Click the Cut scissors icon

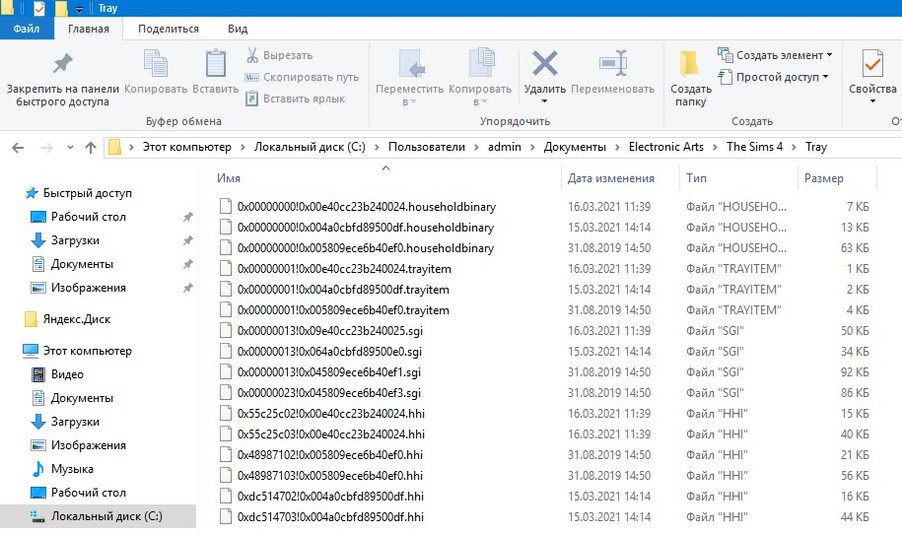(253, 55)
